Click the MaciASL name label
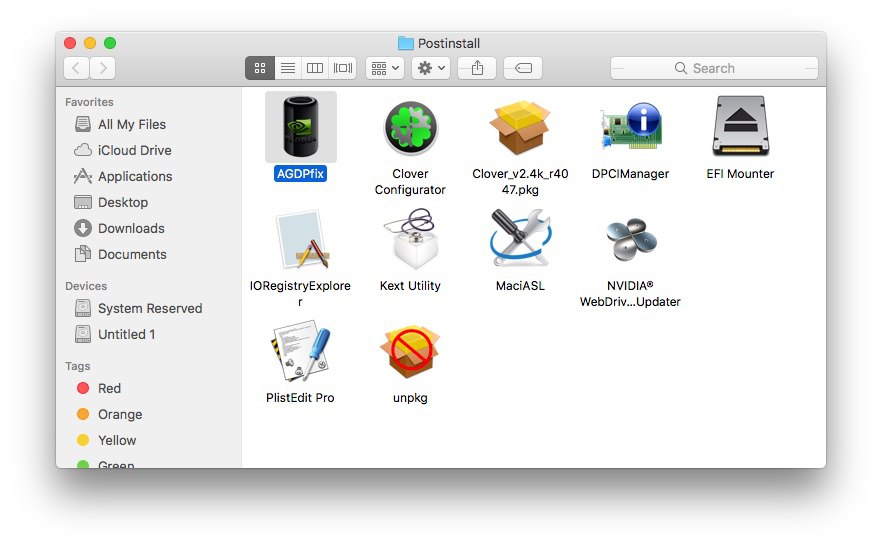This screenshot has width=882, height=548. point(520,286)
